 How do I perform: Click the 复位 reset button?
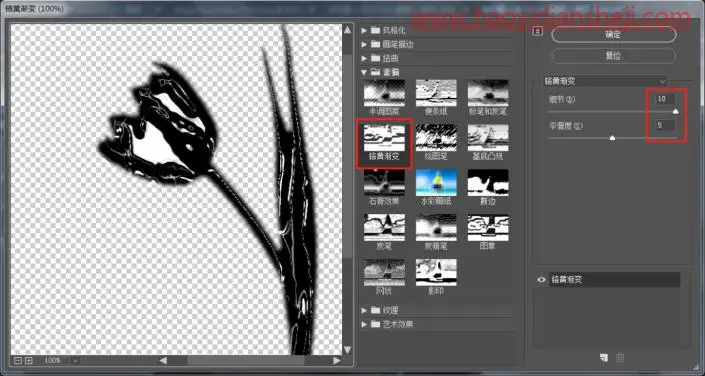click(613, 56)
